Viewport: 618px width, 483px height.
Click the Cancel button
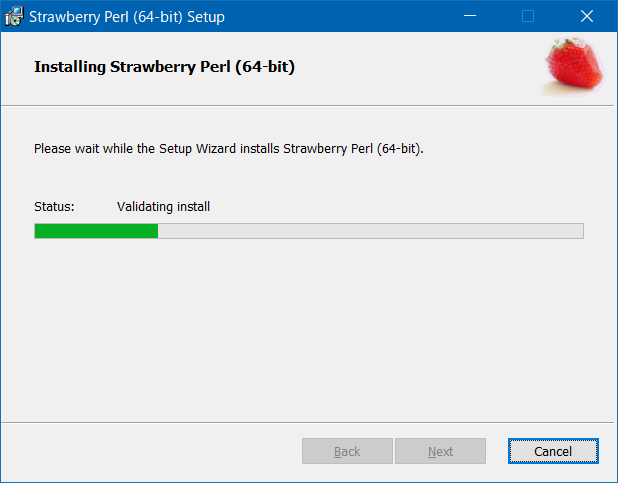coord(553,451)
